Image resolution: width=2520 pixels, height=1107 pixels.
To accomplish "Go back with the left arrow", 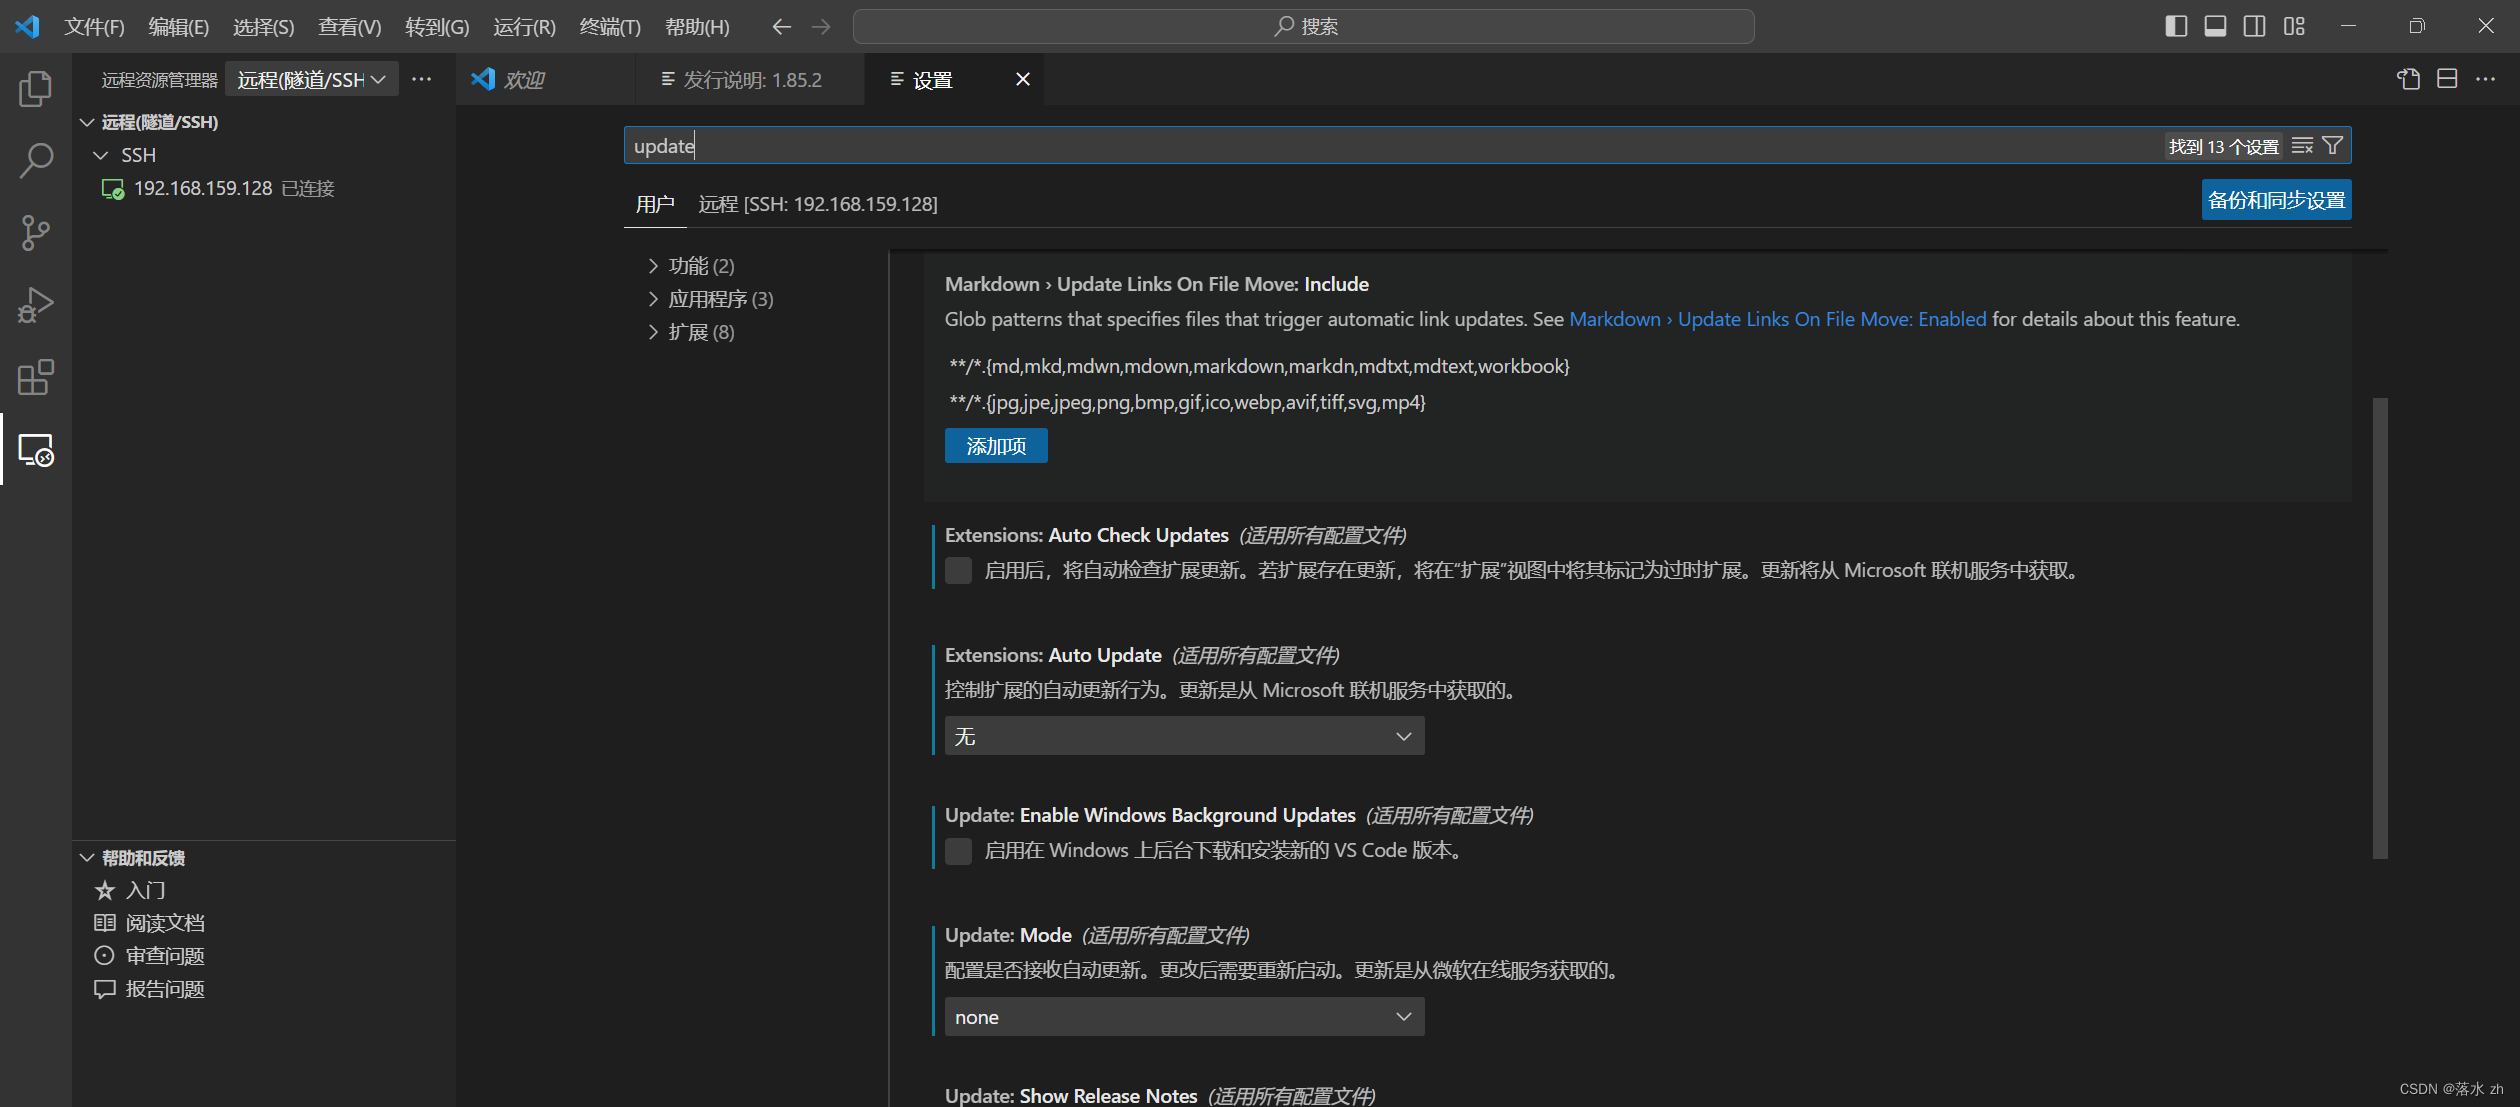I will [x=782, y=27].
